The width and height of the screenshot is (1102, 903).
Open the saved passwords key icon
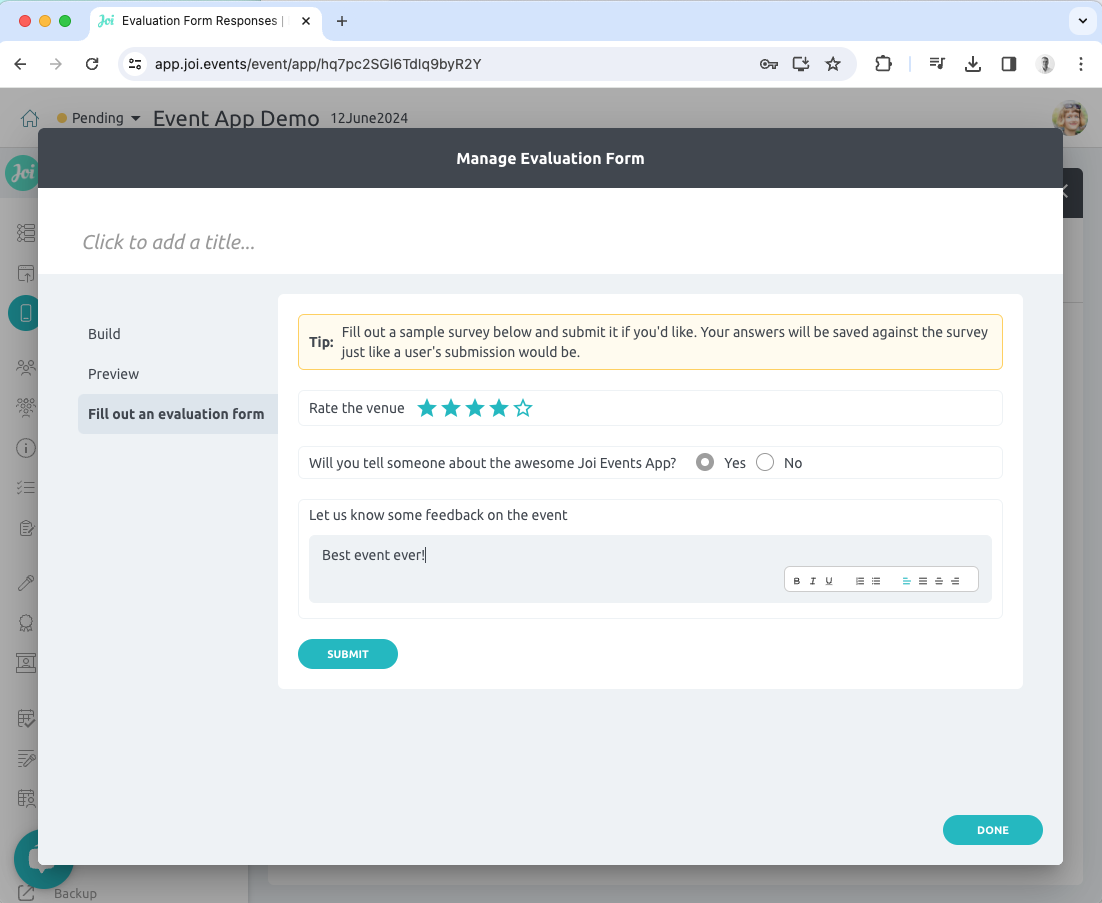coord(769,64)
